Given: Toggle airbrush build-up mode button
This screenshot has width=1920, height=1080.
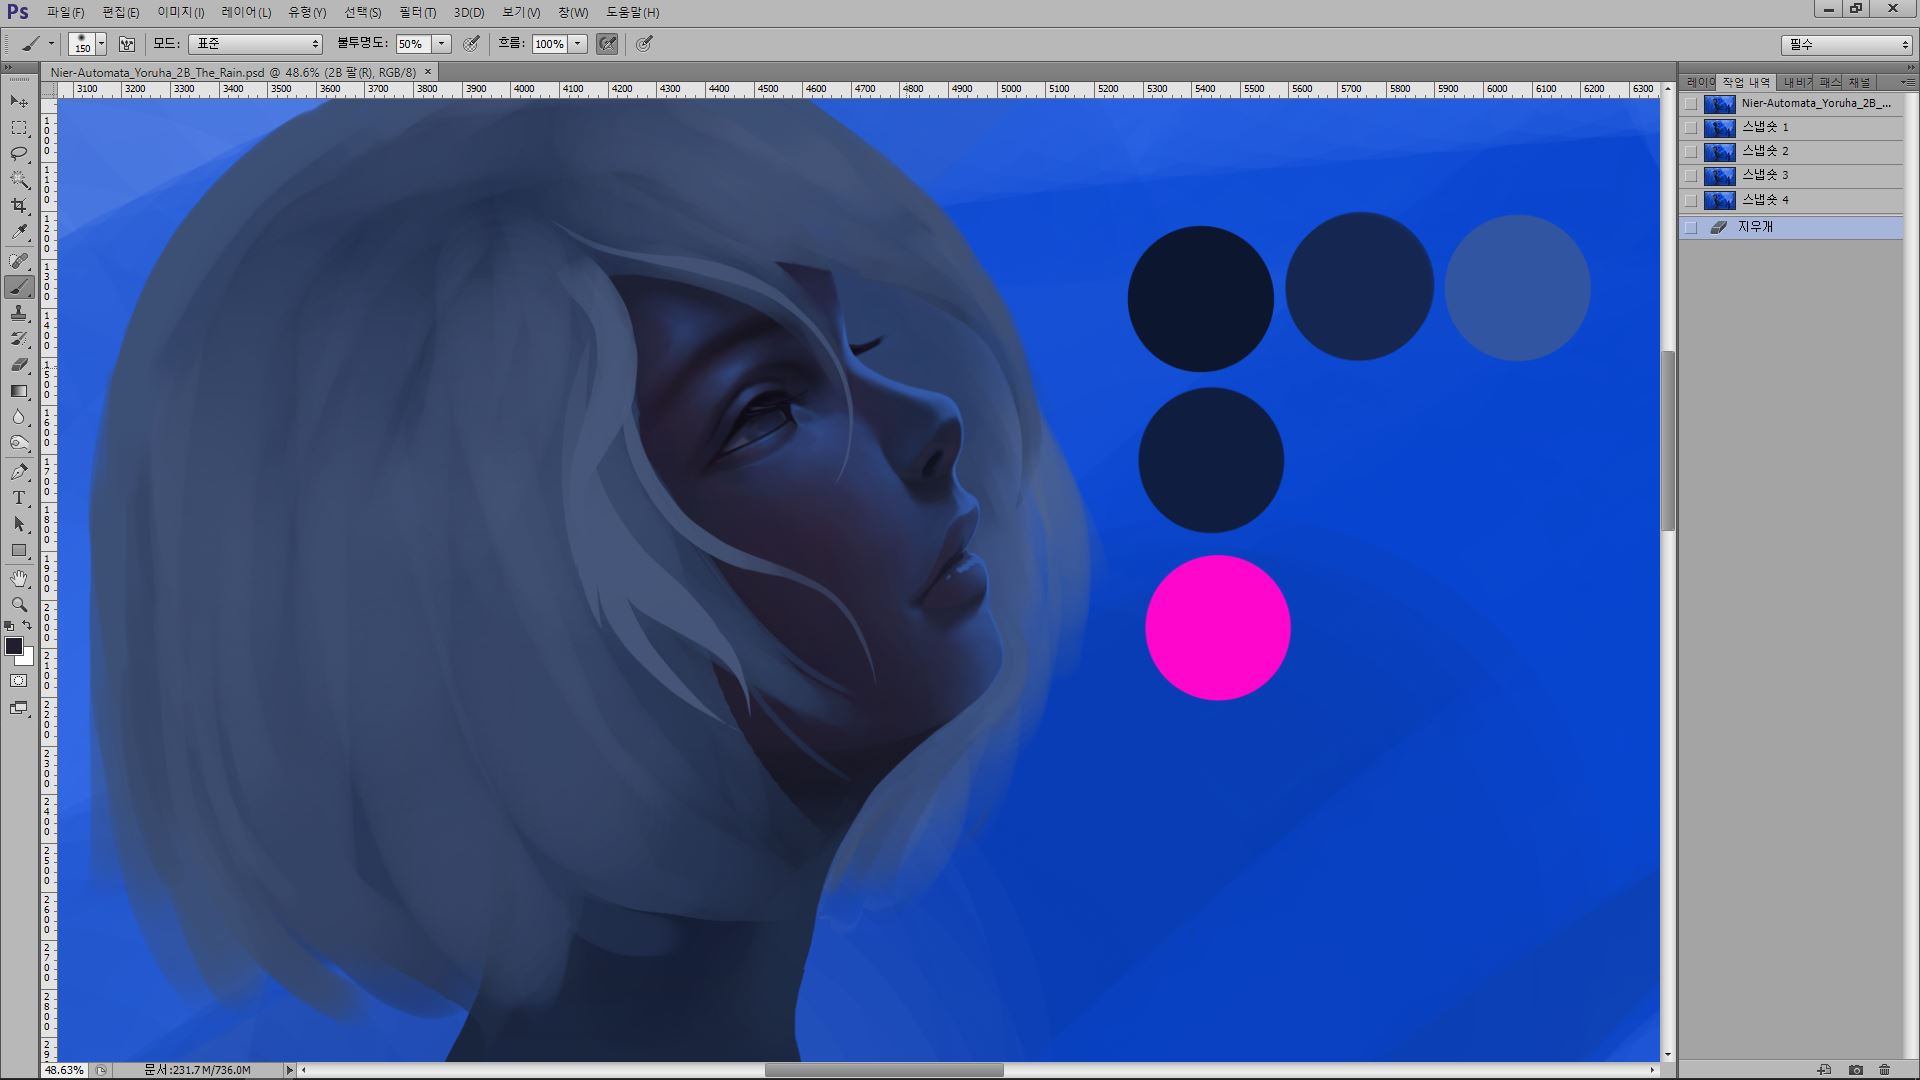Looking at the screenshot, I should [x=607, y=44].
